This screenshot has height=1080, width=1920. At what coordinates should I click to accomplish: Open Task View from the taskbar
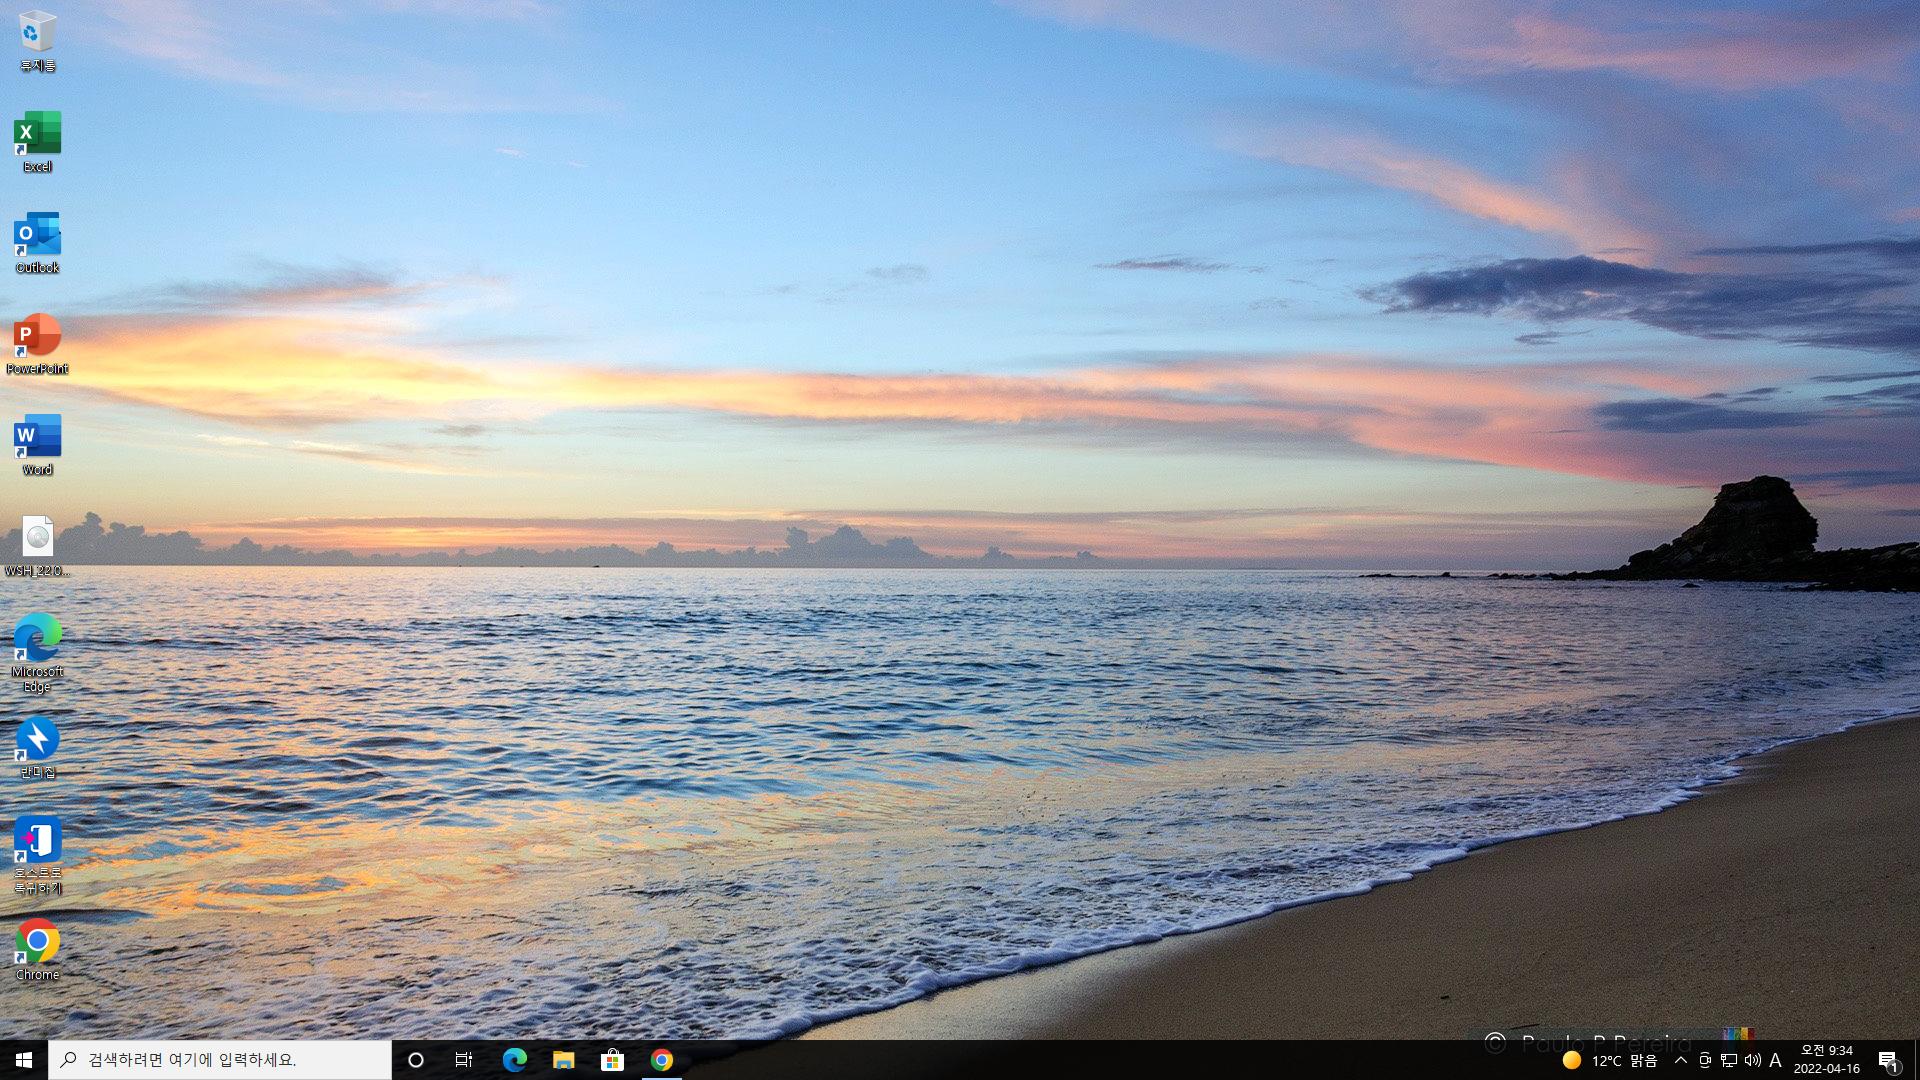464,1060
